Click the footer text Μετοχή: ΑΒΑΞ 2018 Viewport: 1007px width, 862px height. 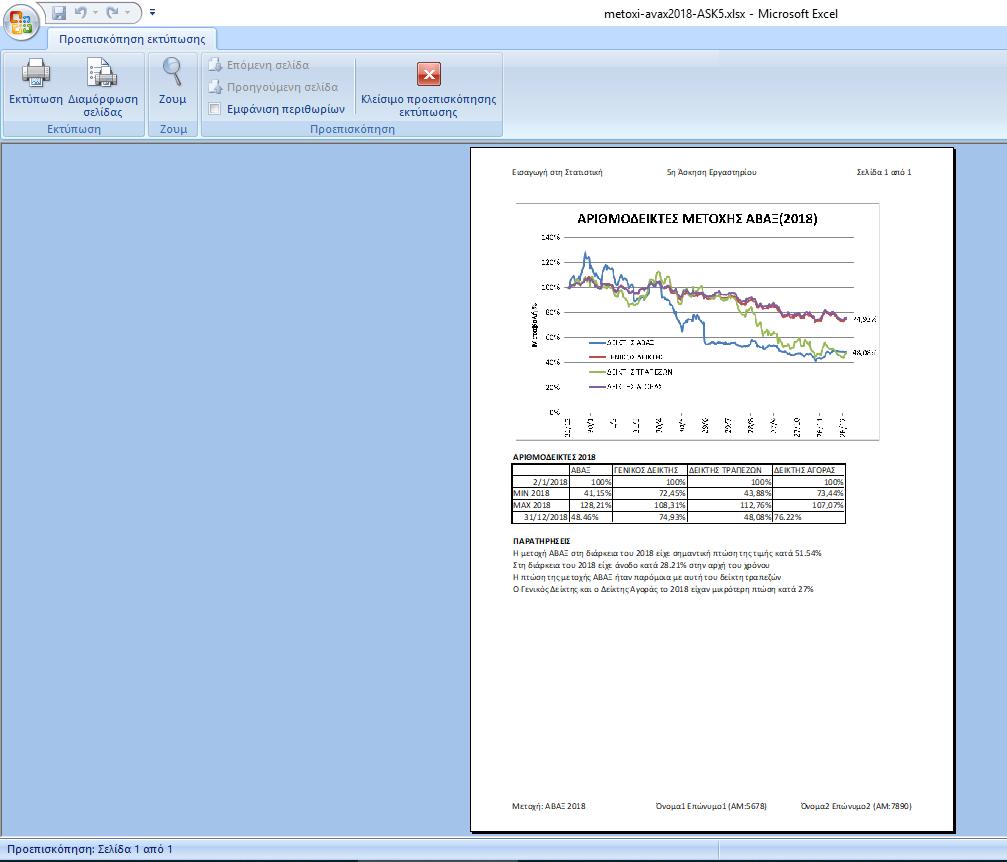tap(548, 806)
